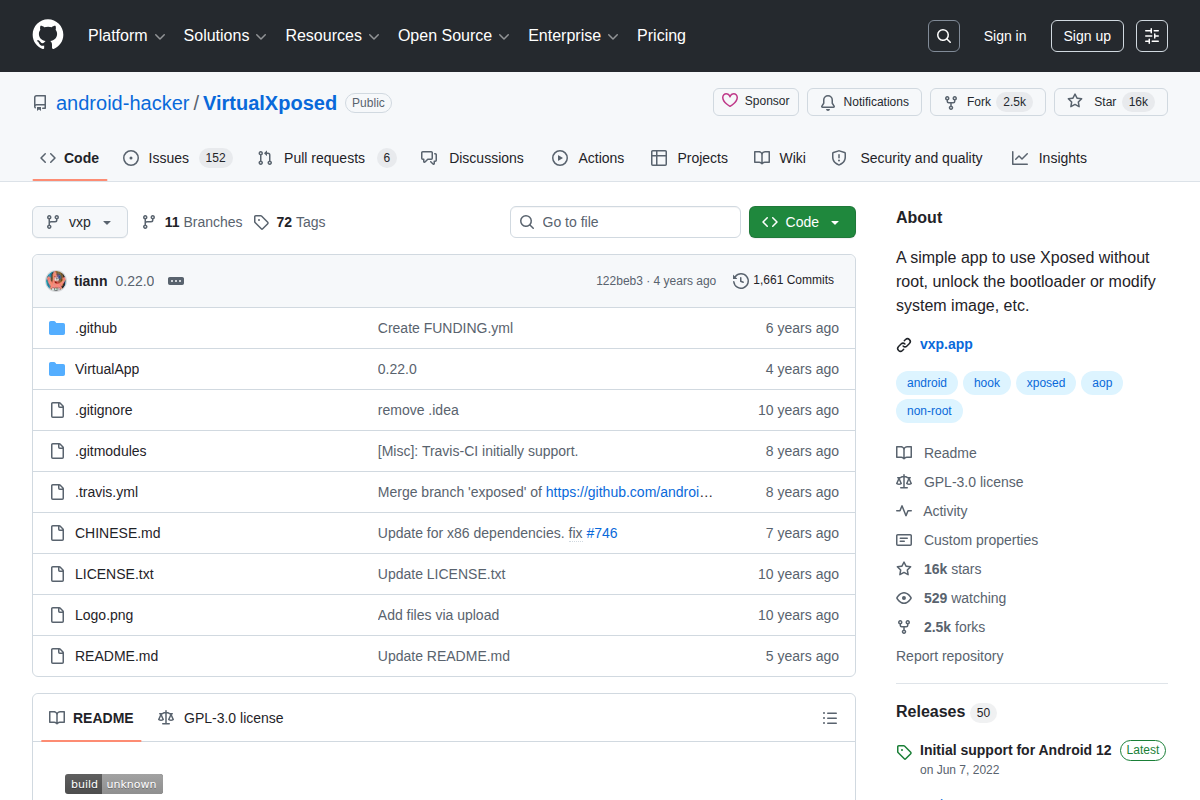Open the vxp branch selector dropdown

80,222
